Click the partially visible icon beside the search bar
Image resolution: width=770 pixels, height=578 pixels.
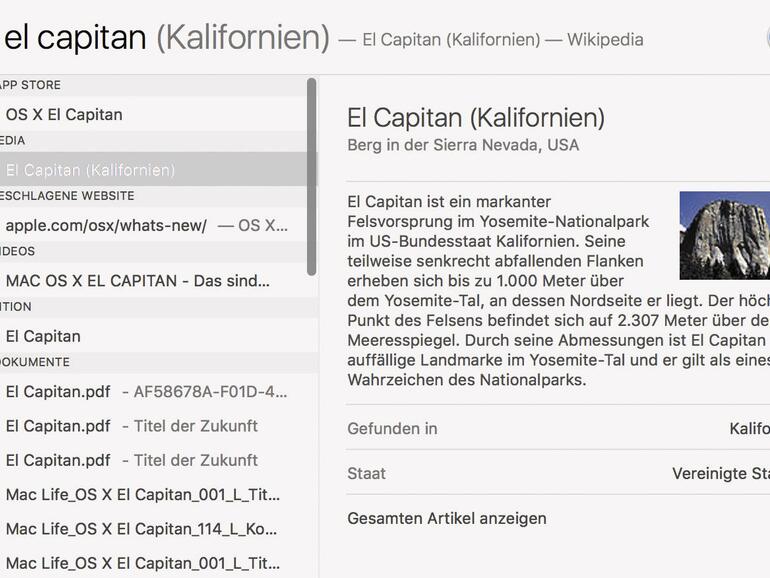tap(764, 40)
